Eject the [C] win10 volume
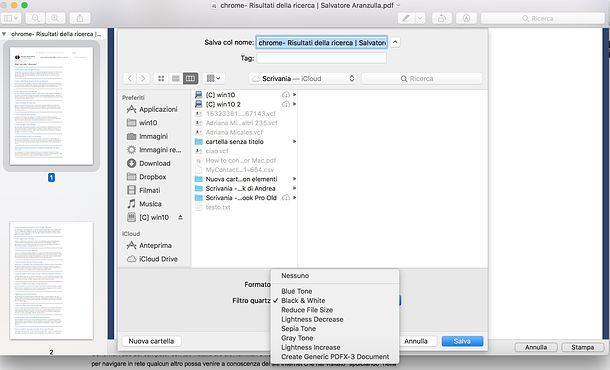The width and height of the screenshot is (610, 370). tap(181, 217)
